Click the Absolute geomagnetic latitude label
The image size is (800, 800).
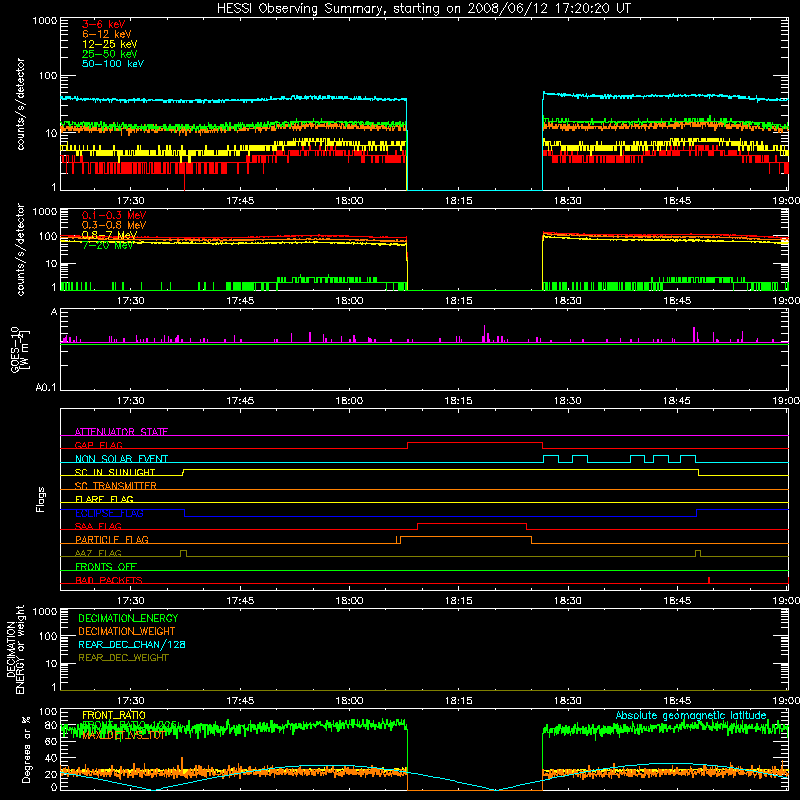691,715
